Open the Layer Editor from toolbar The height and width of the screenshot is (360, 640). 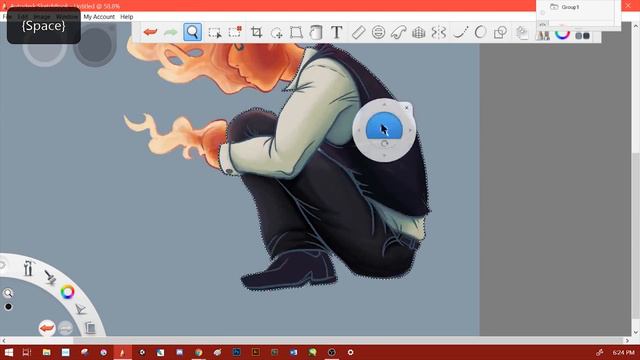click(522, 33)
